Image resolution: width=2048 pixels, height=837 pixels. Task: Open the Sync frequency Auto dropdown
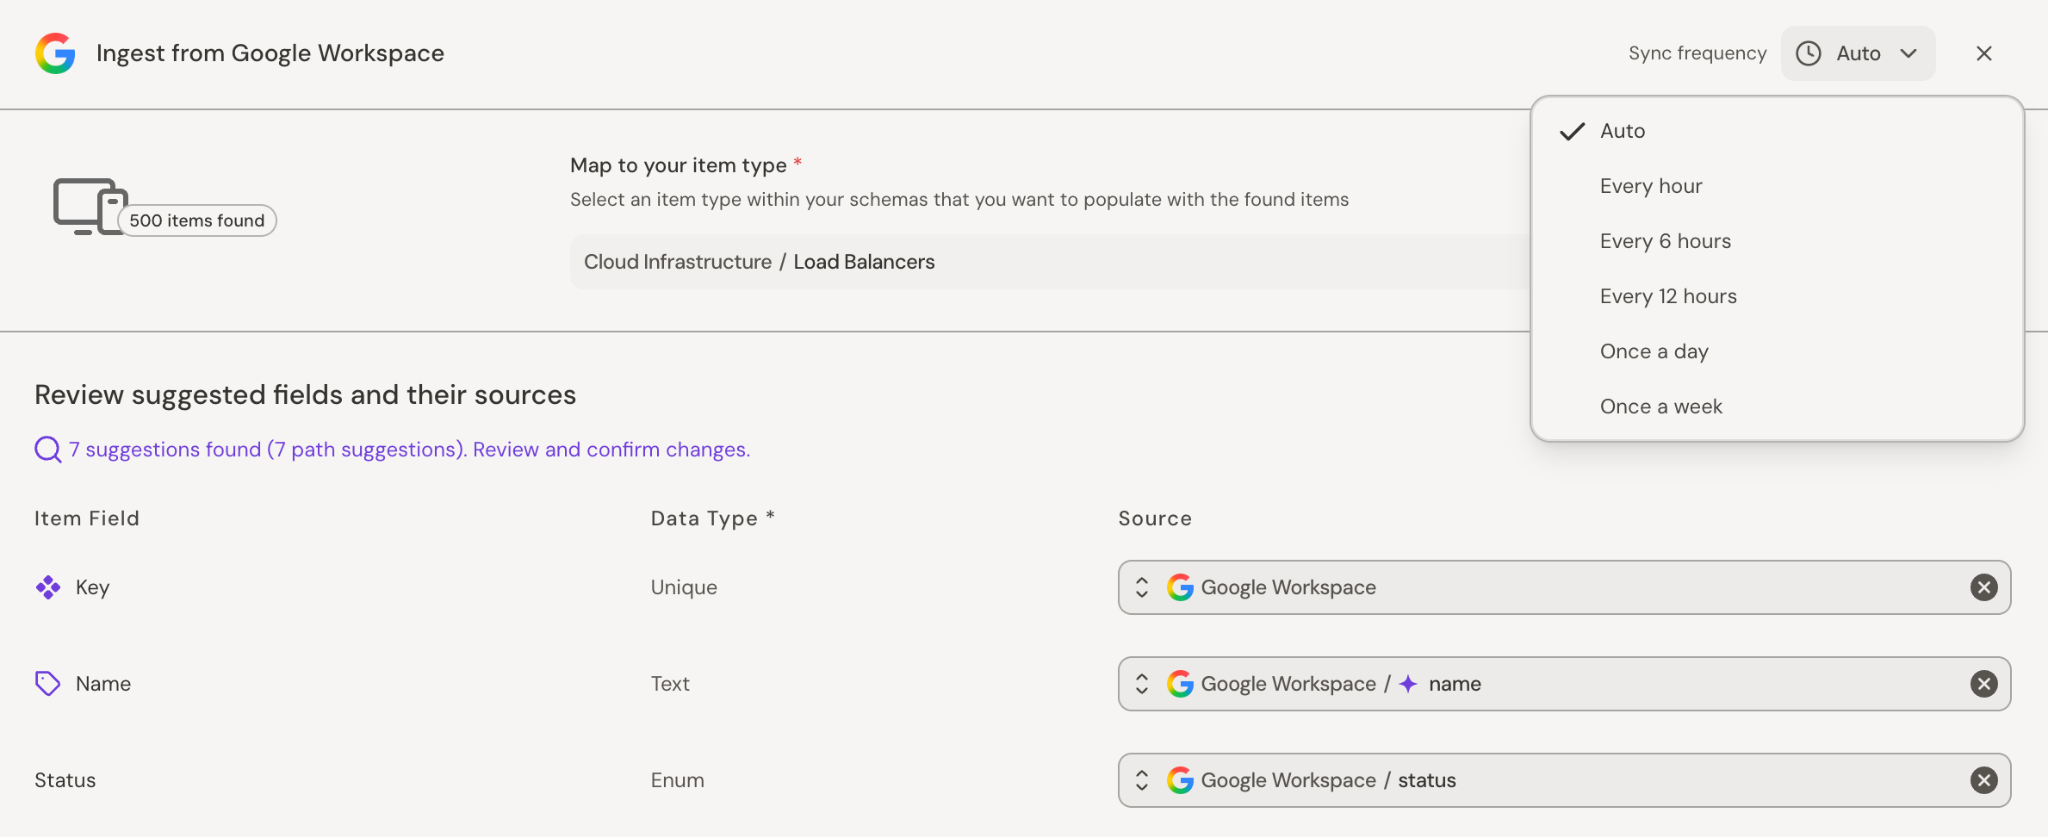[x=1858, y=53]
